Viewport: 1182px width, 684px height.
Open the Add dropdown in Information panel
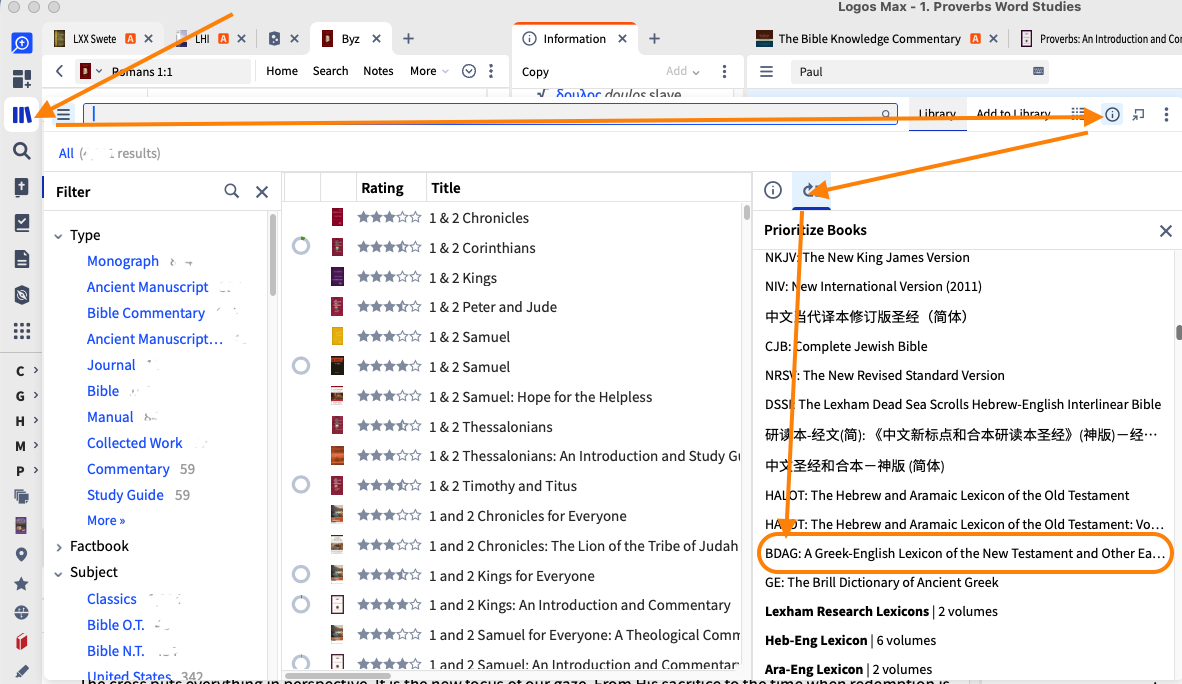[683, 71]
